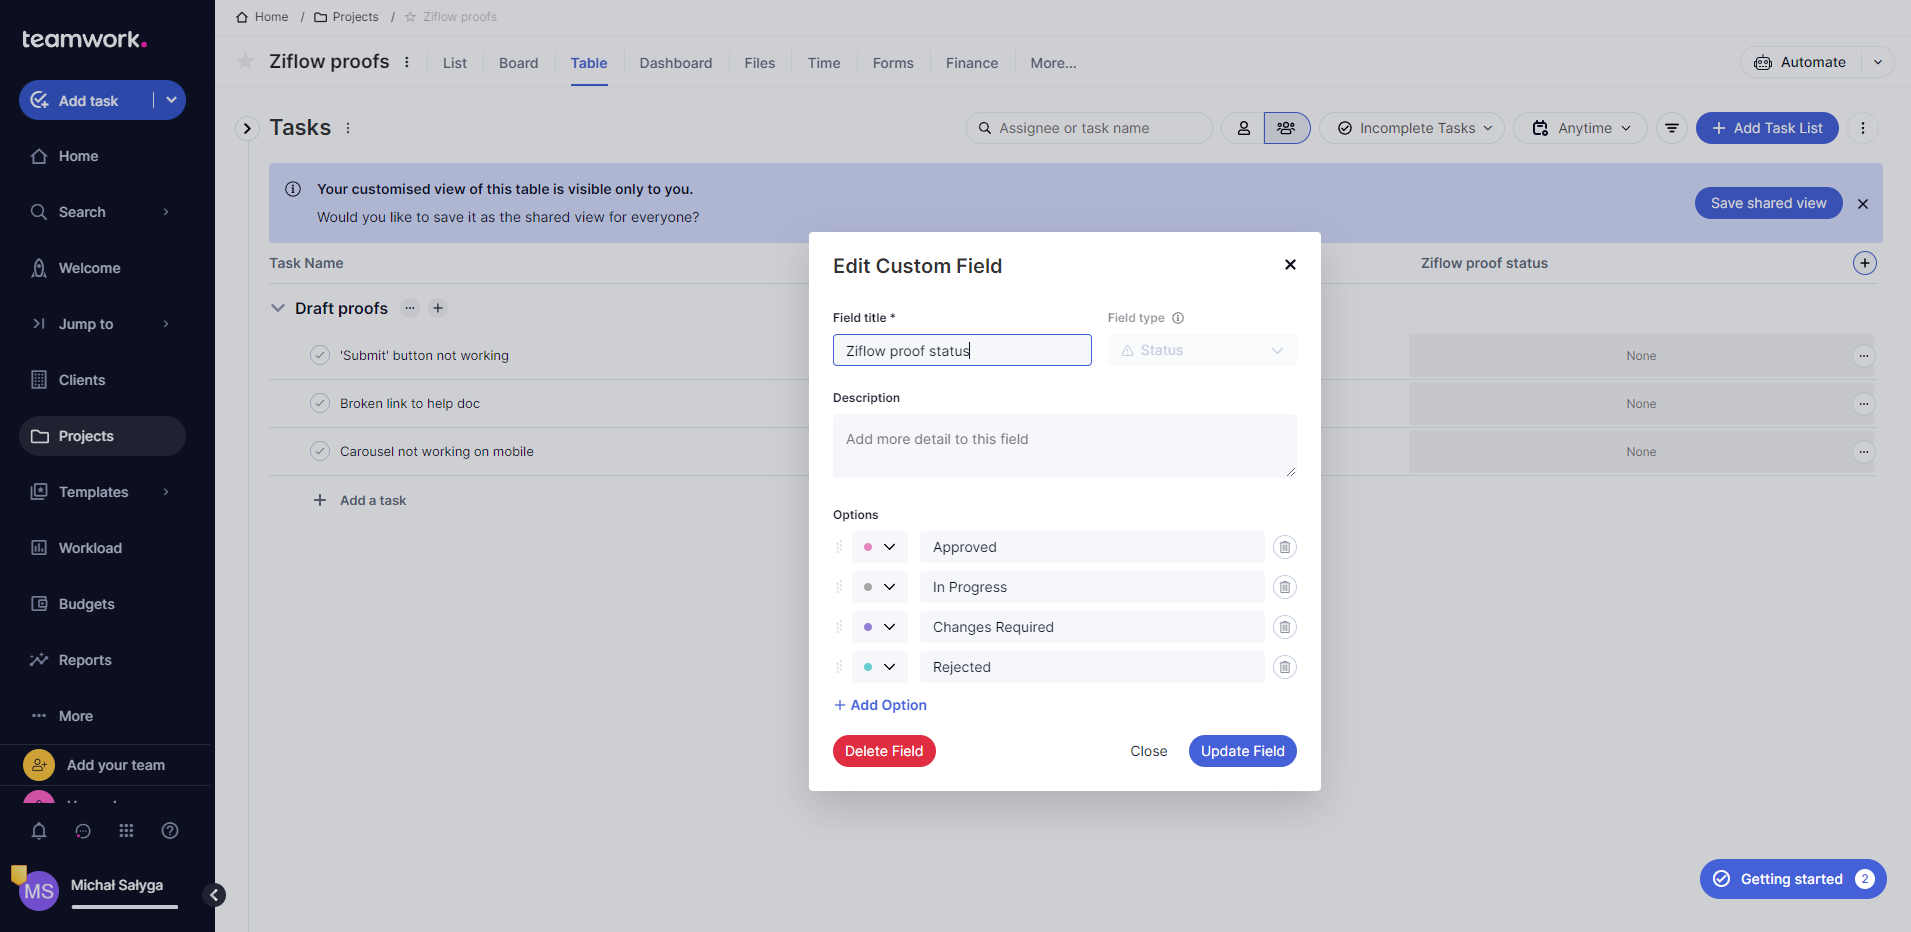
Task: Open the Dashboard tab
Action: point(675,63)
